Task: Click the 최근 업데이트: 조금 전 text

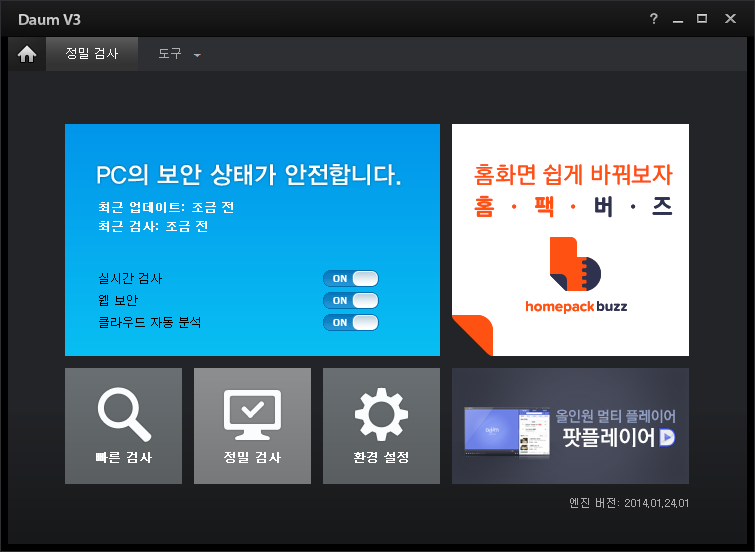Action: coord(166,207)
